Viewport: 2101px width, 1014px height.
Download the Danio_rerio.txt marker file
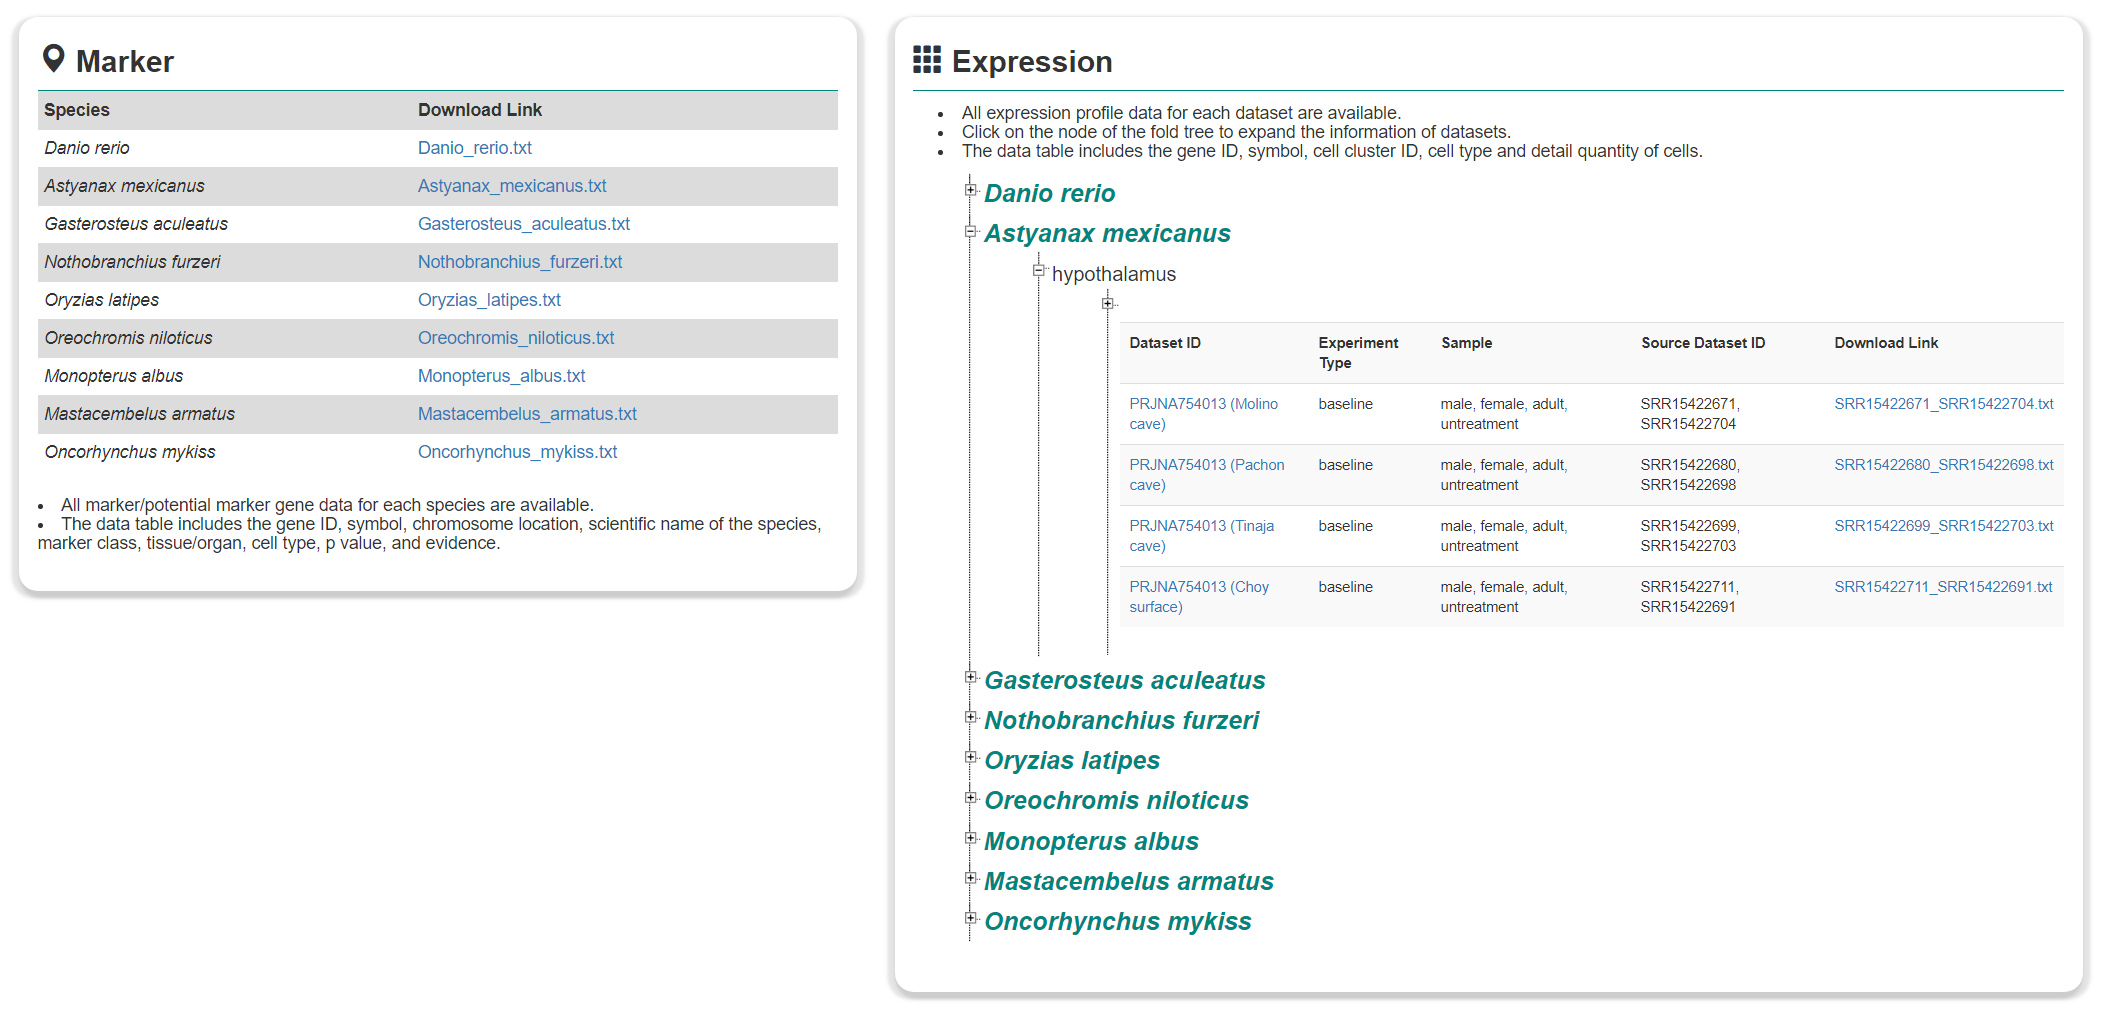click(x=474, y=148)
